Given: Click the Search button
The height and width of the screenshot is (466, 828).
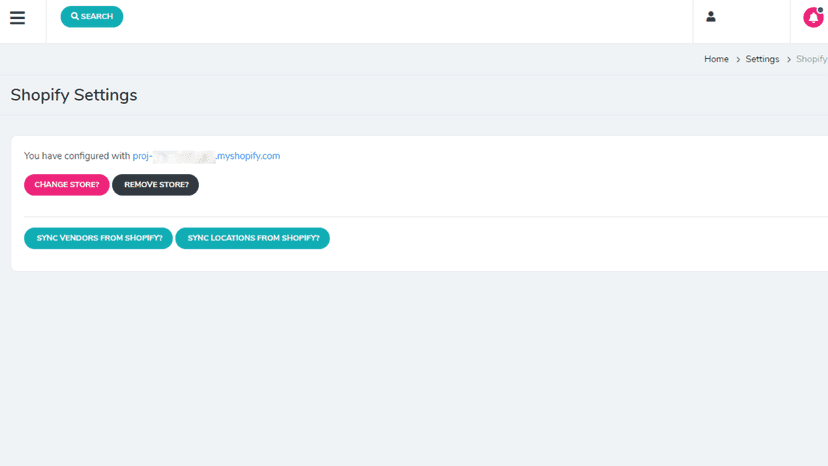Looking at the screenshot, I should 92,16.
